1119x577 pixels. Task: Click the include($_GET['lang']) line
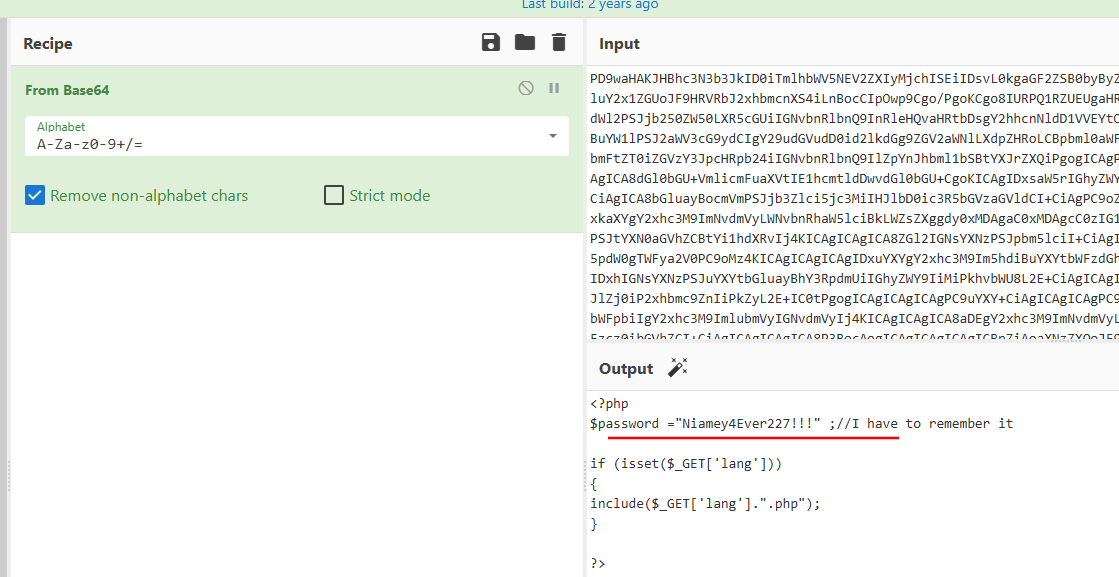[705, 504]
